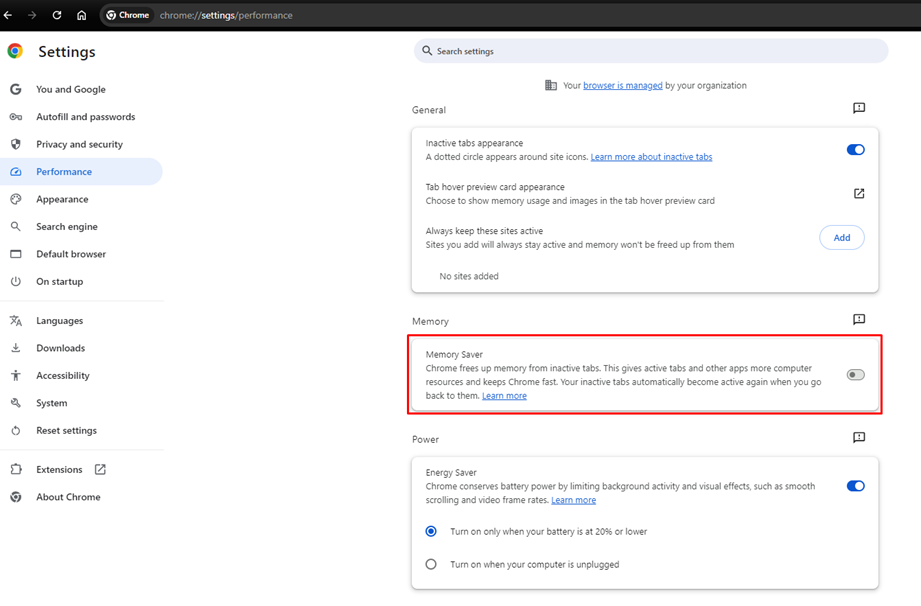Open Privacy and security settings

[81, 144]
